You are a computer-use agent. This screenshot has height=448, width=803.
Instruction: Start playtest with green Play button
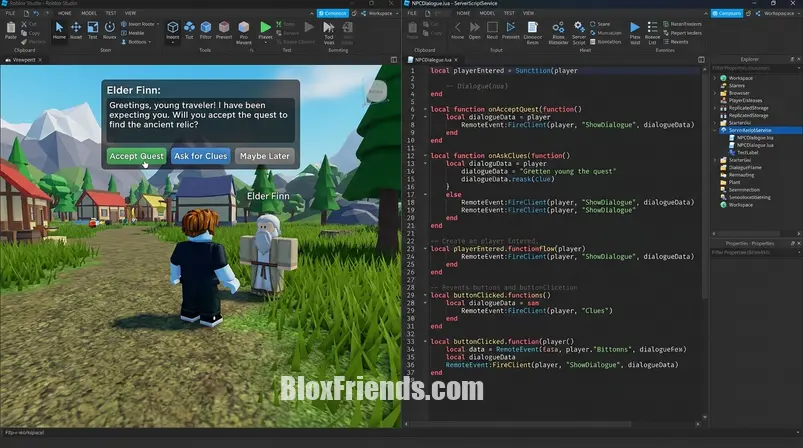[x=265, y=27]
